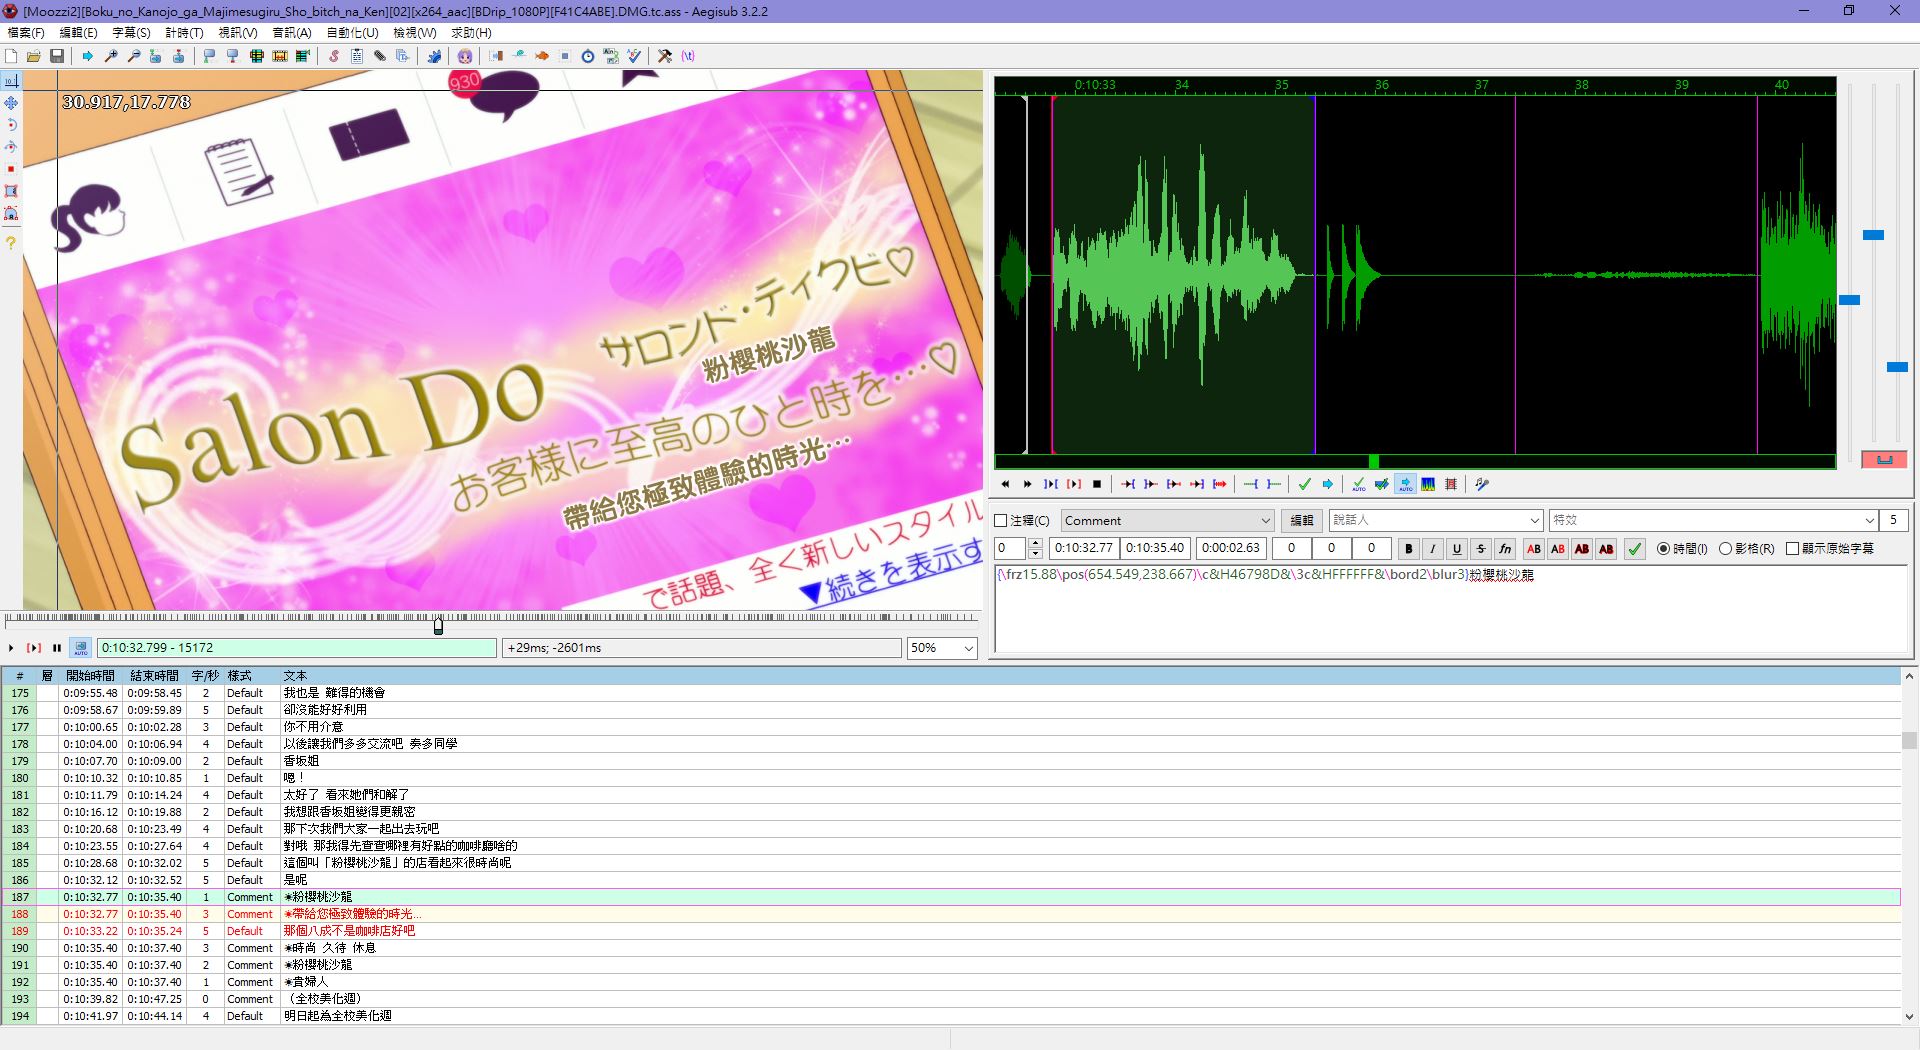The width and height of the screenshot is (1920, 1050).
Task: Open the Comment style dropdown
Action: tap(1167, 521)
